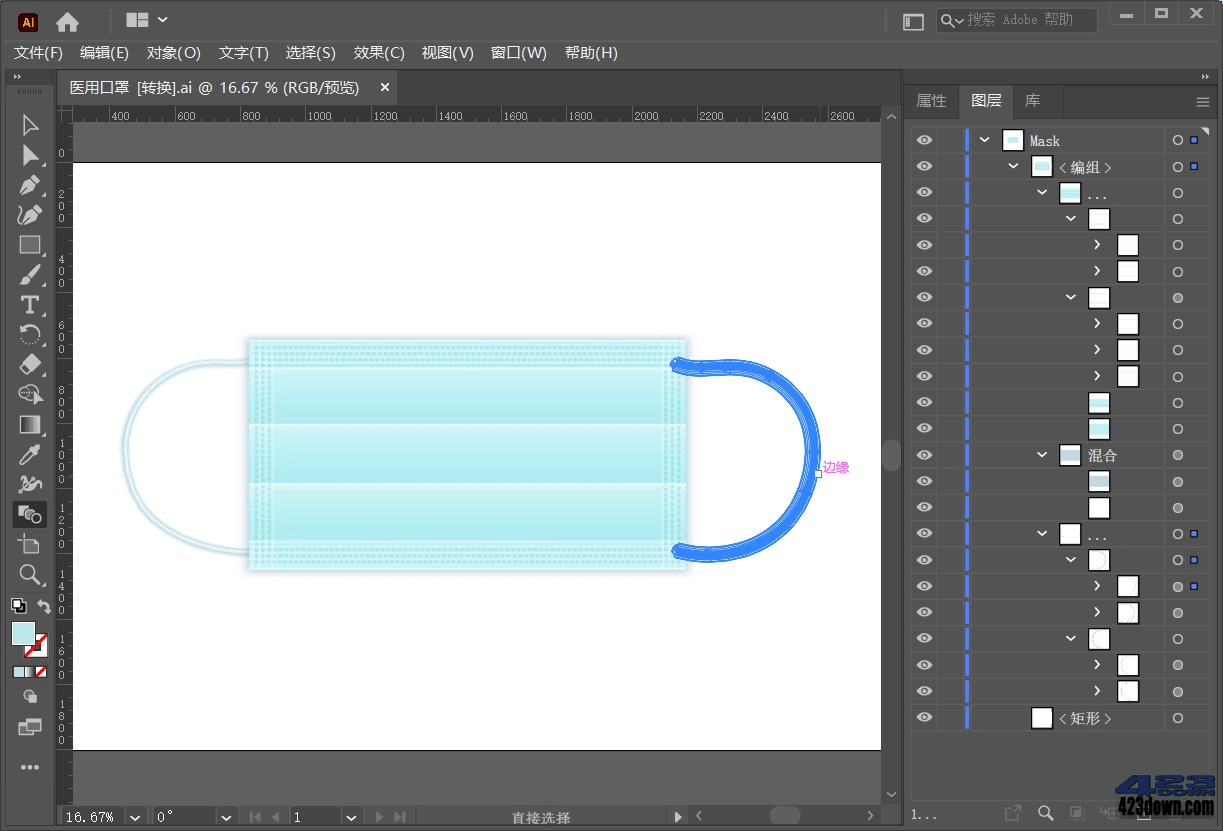Pick the Pen tool
This screenshot has width=1223, height=831.
tap(29, 185)
